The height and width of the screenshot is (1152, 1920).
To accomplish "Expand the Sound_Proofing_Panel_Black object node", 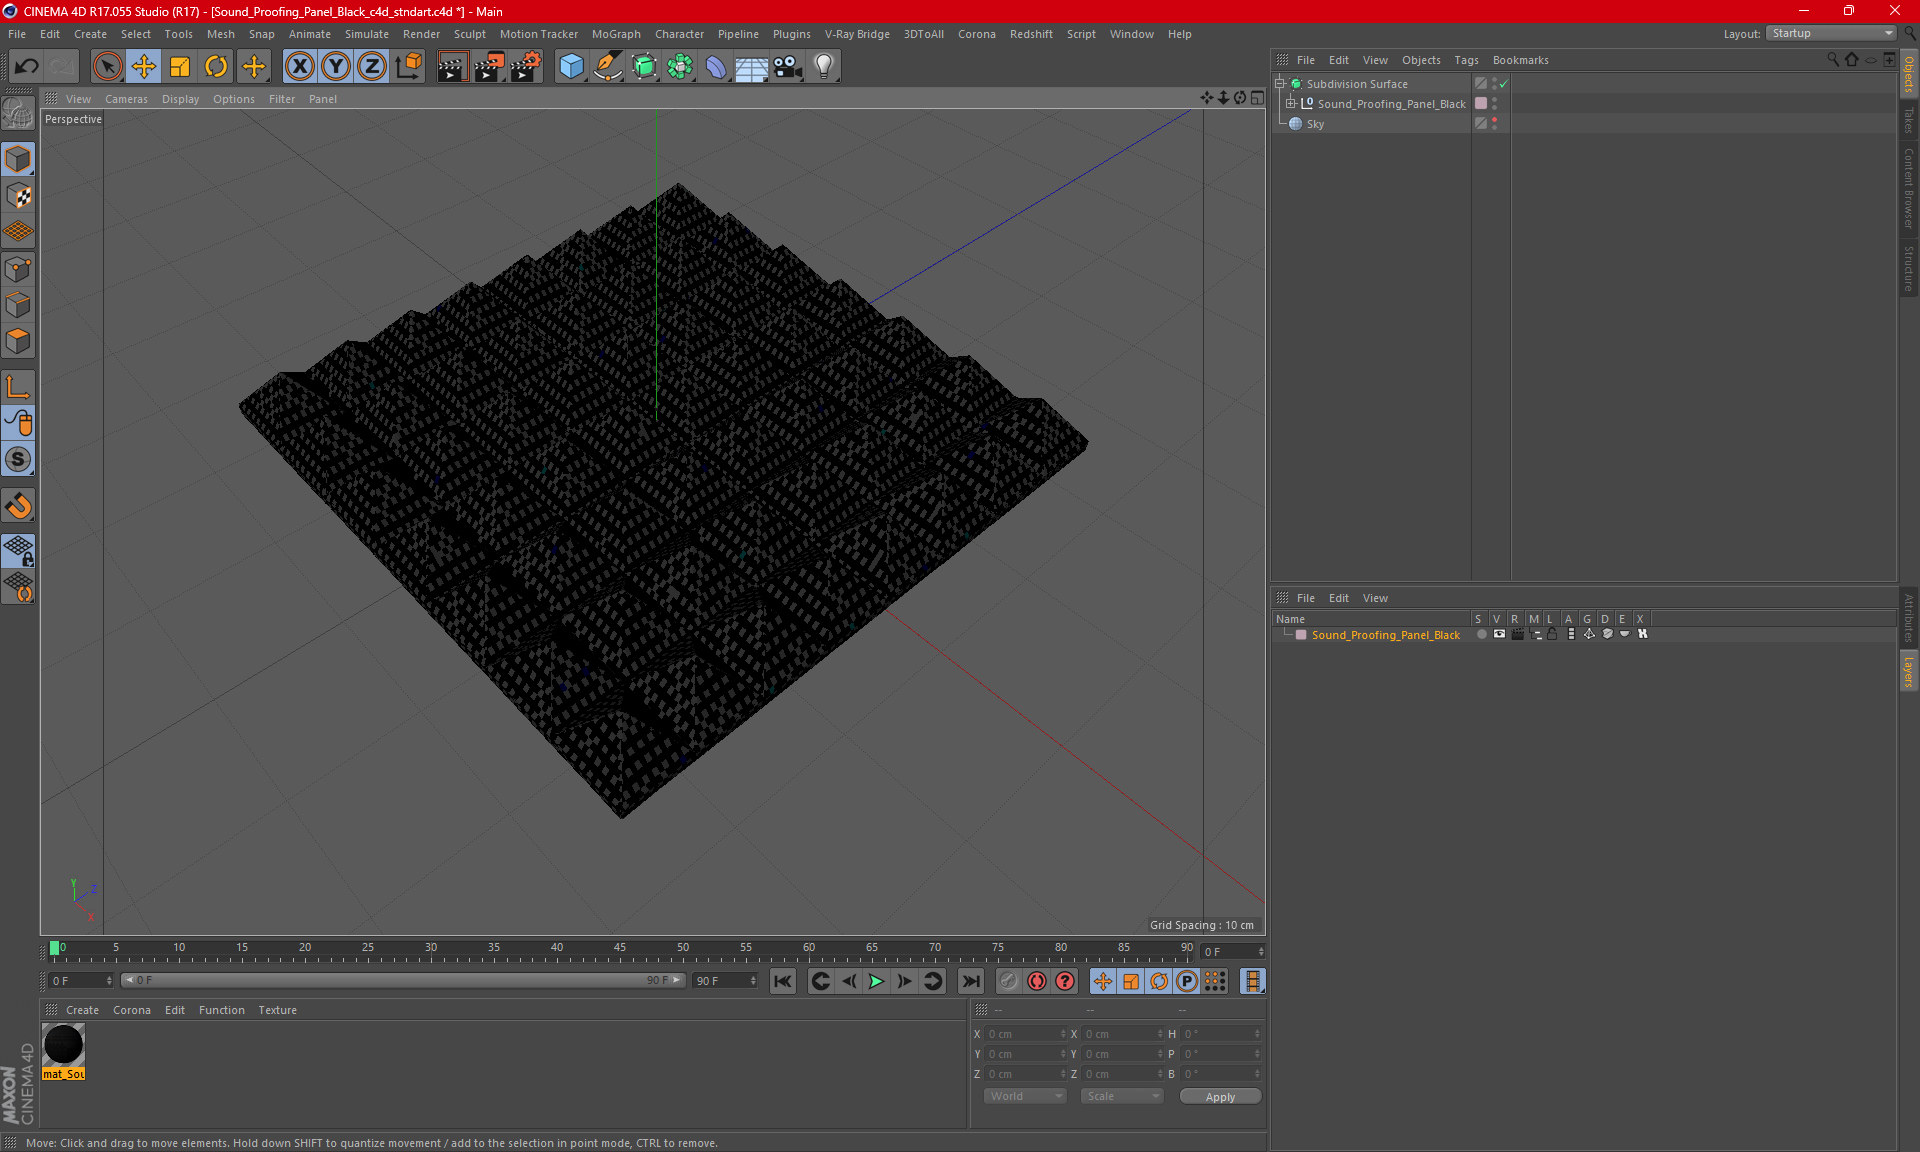I will click(1291, 103).
